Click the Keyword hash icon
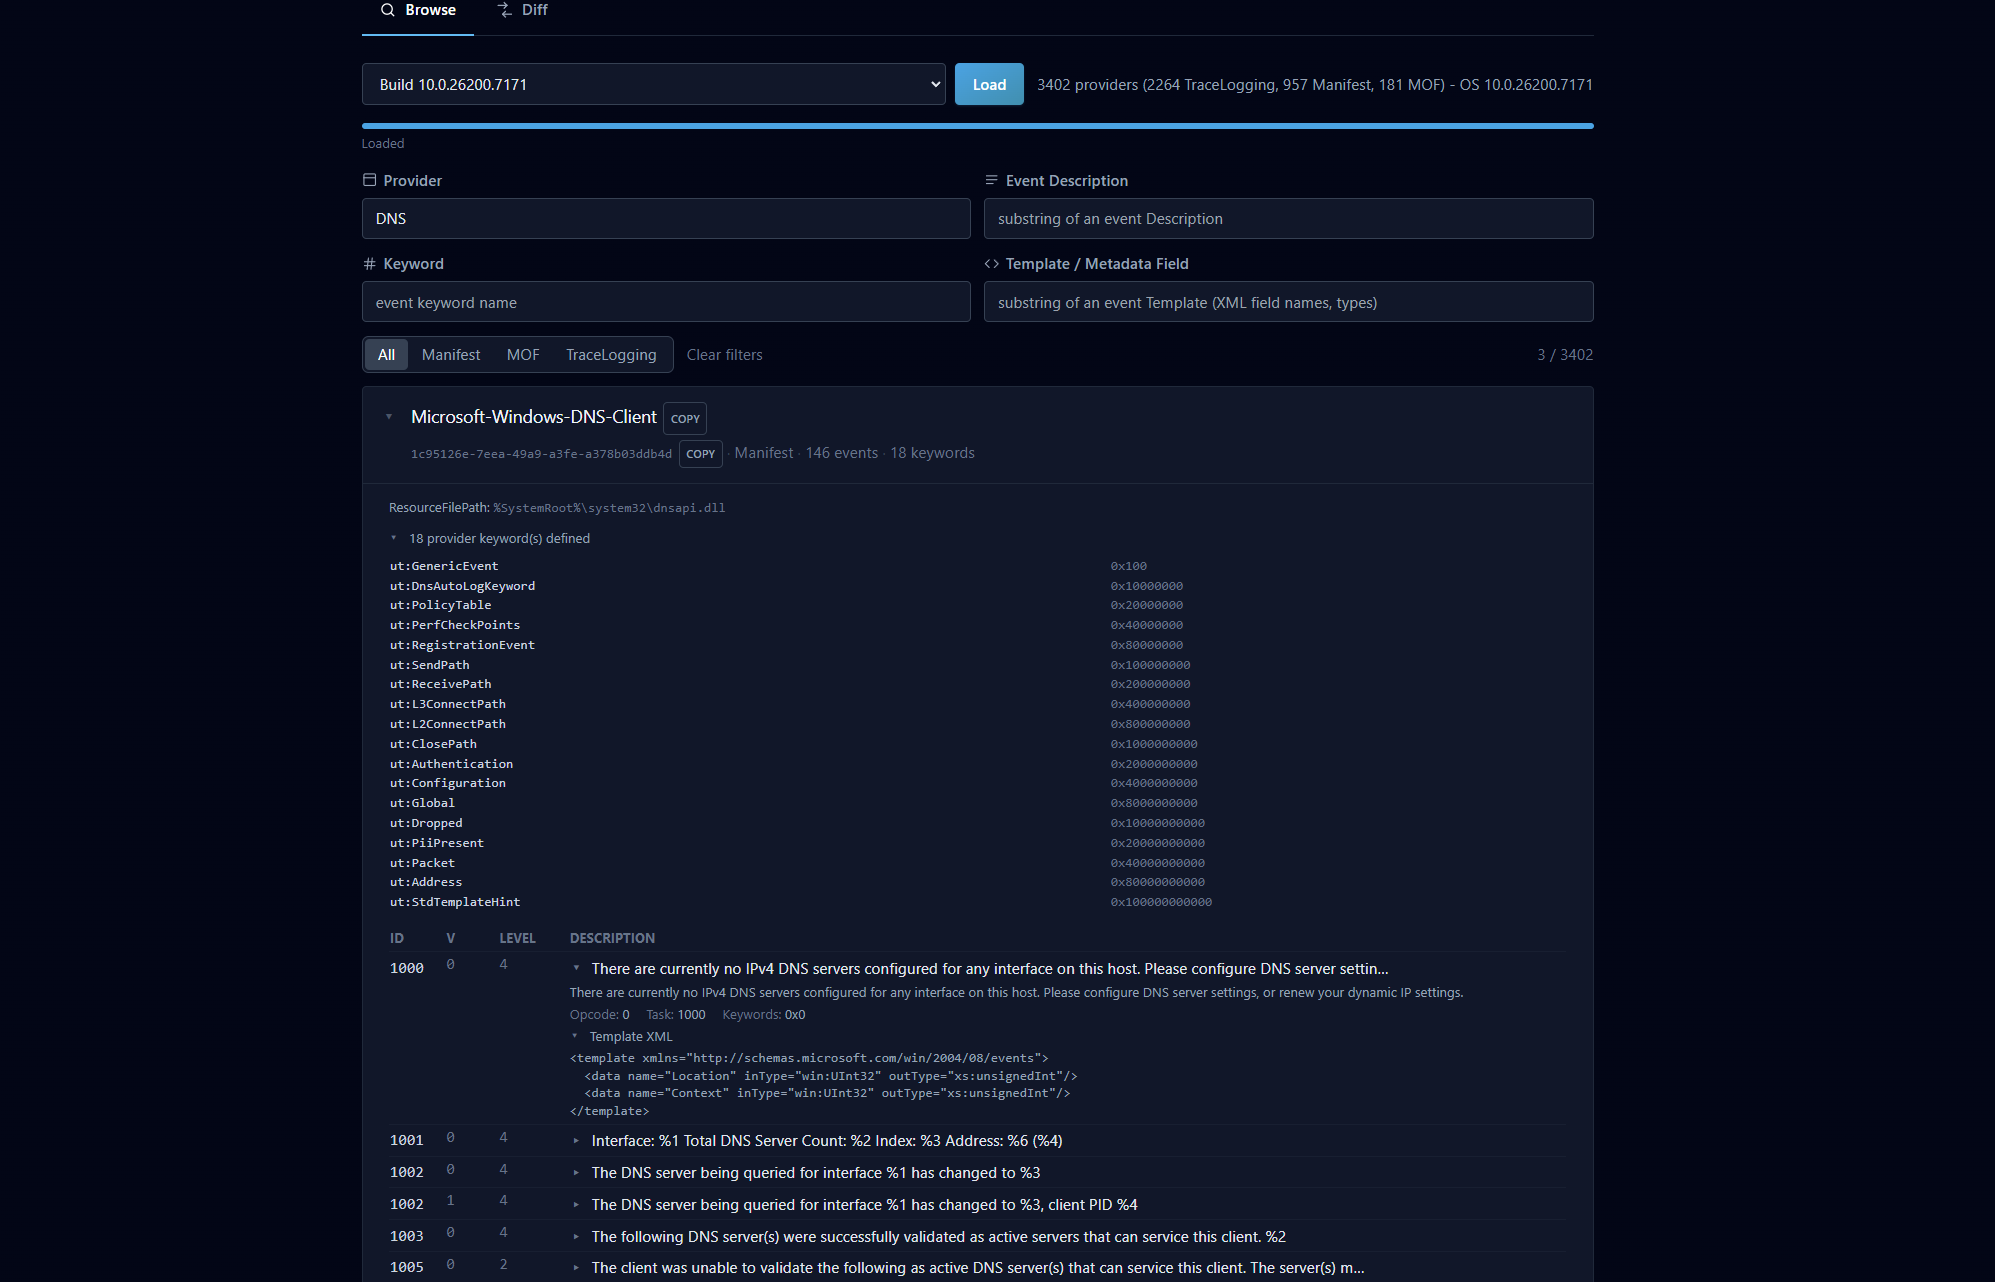Screen dimensions: 1995x1282 tap(369, 264)
